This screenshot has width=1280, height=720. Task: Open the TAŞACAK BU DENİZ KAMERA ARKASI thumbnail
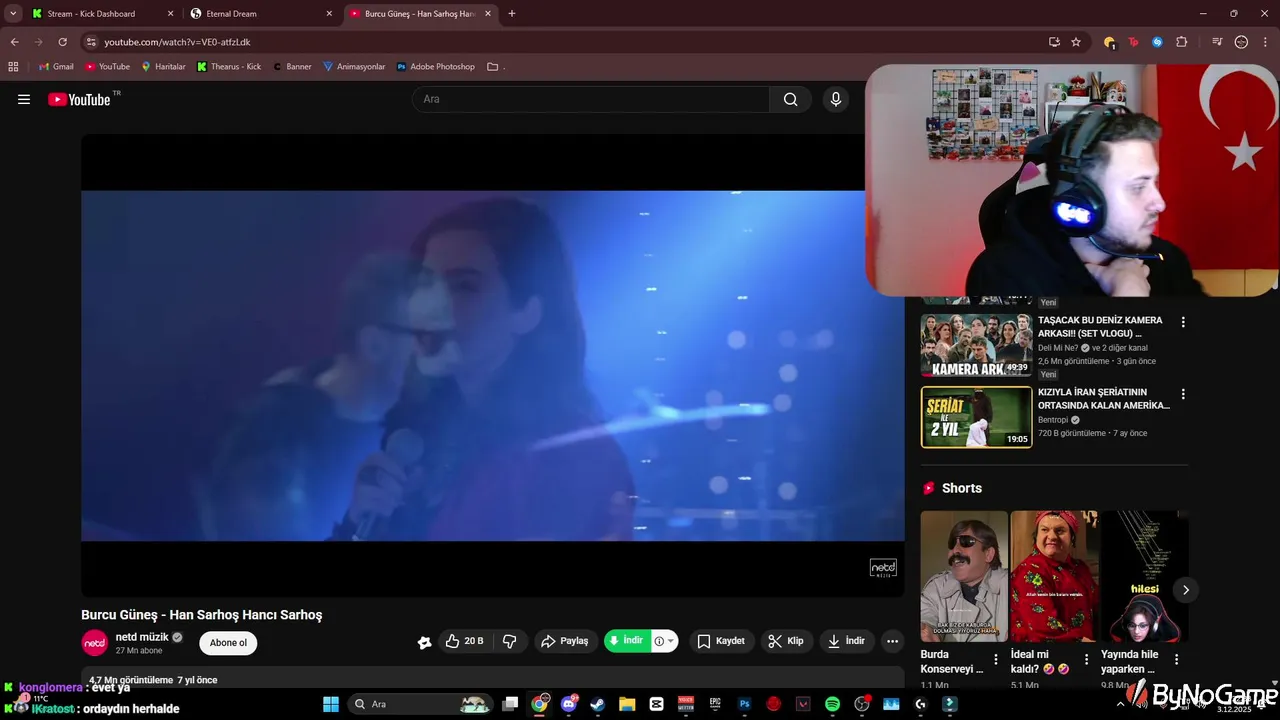(976, 346)
